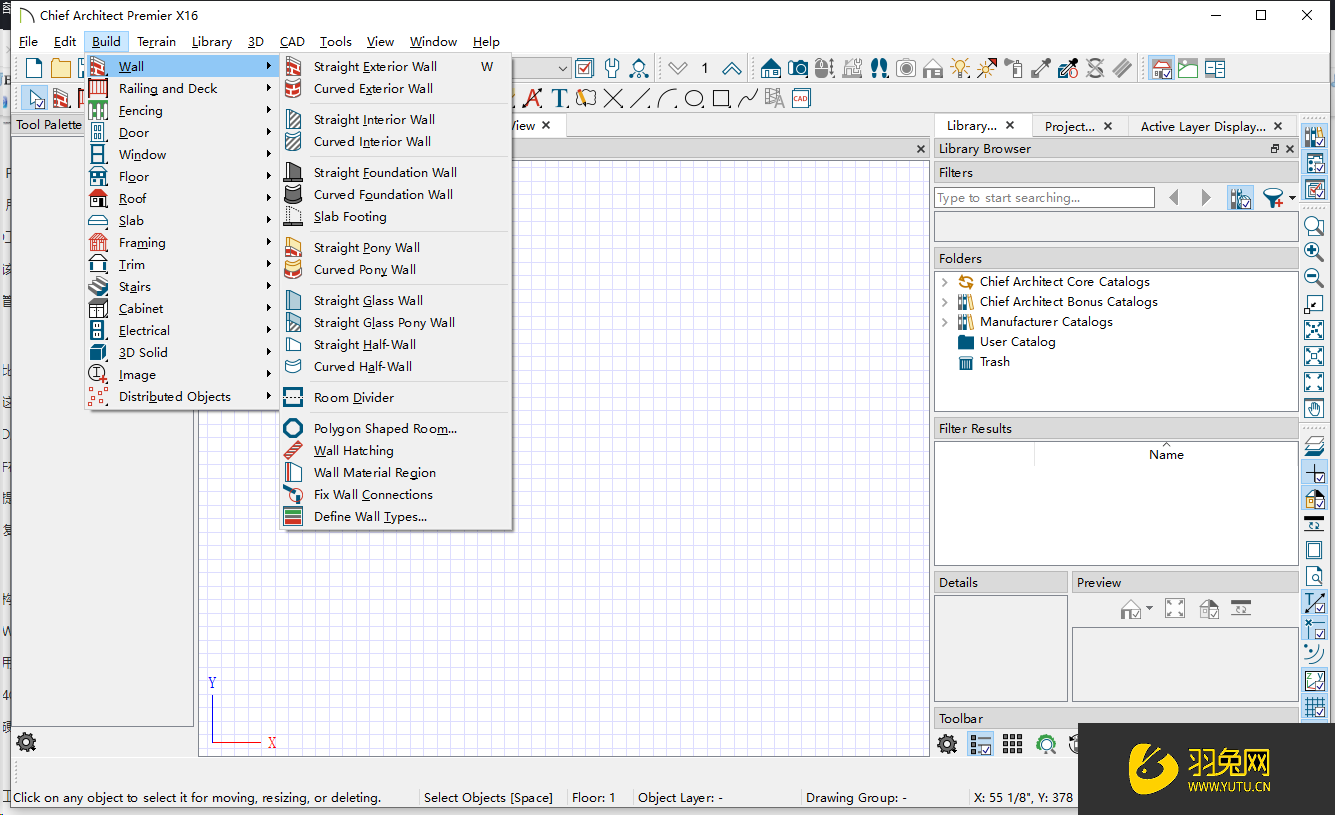Switch to the Project browser tab

[1069, 126]
